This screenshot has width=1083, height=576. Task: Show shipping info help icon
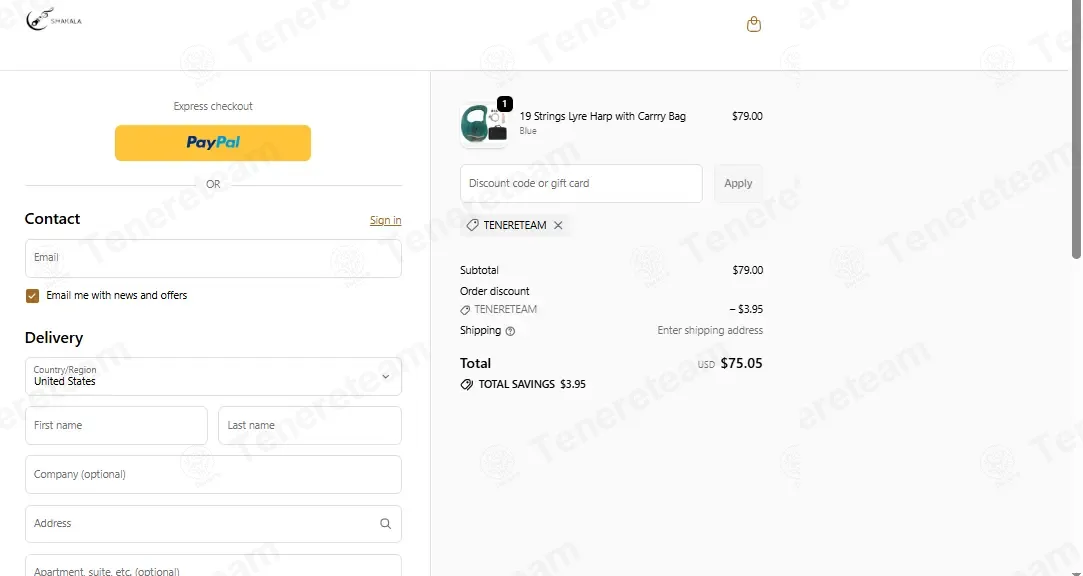pos(510,331)
